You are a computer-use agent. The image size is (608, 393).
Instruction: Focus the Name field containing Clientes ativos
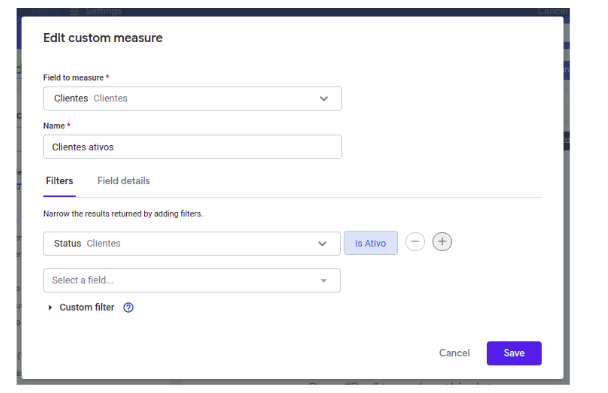tap(192, 147)
